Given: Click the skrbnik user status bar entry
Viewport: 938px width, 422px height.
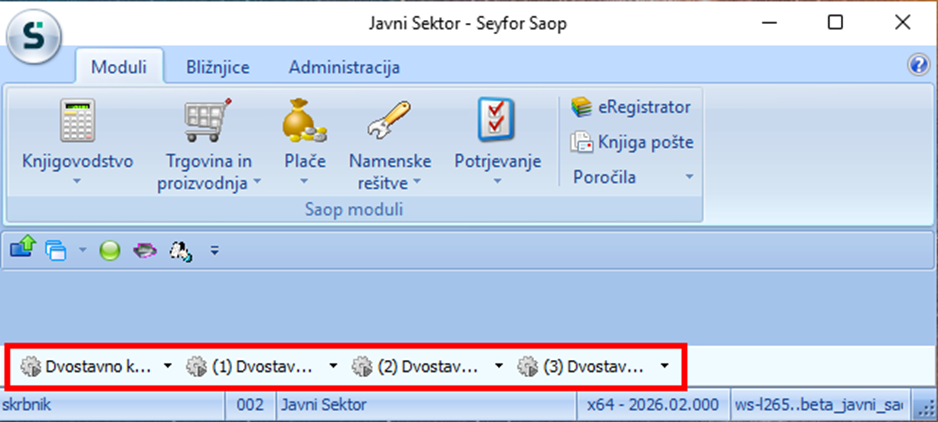Looking at the screenshot, I should click(x=113, y=405).
